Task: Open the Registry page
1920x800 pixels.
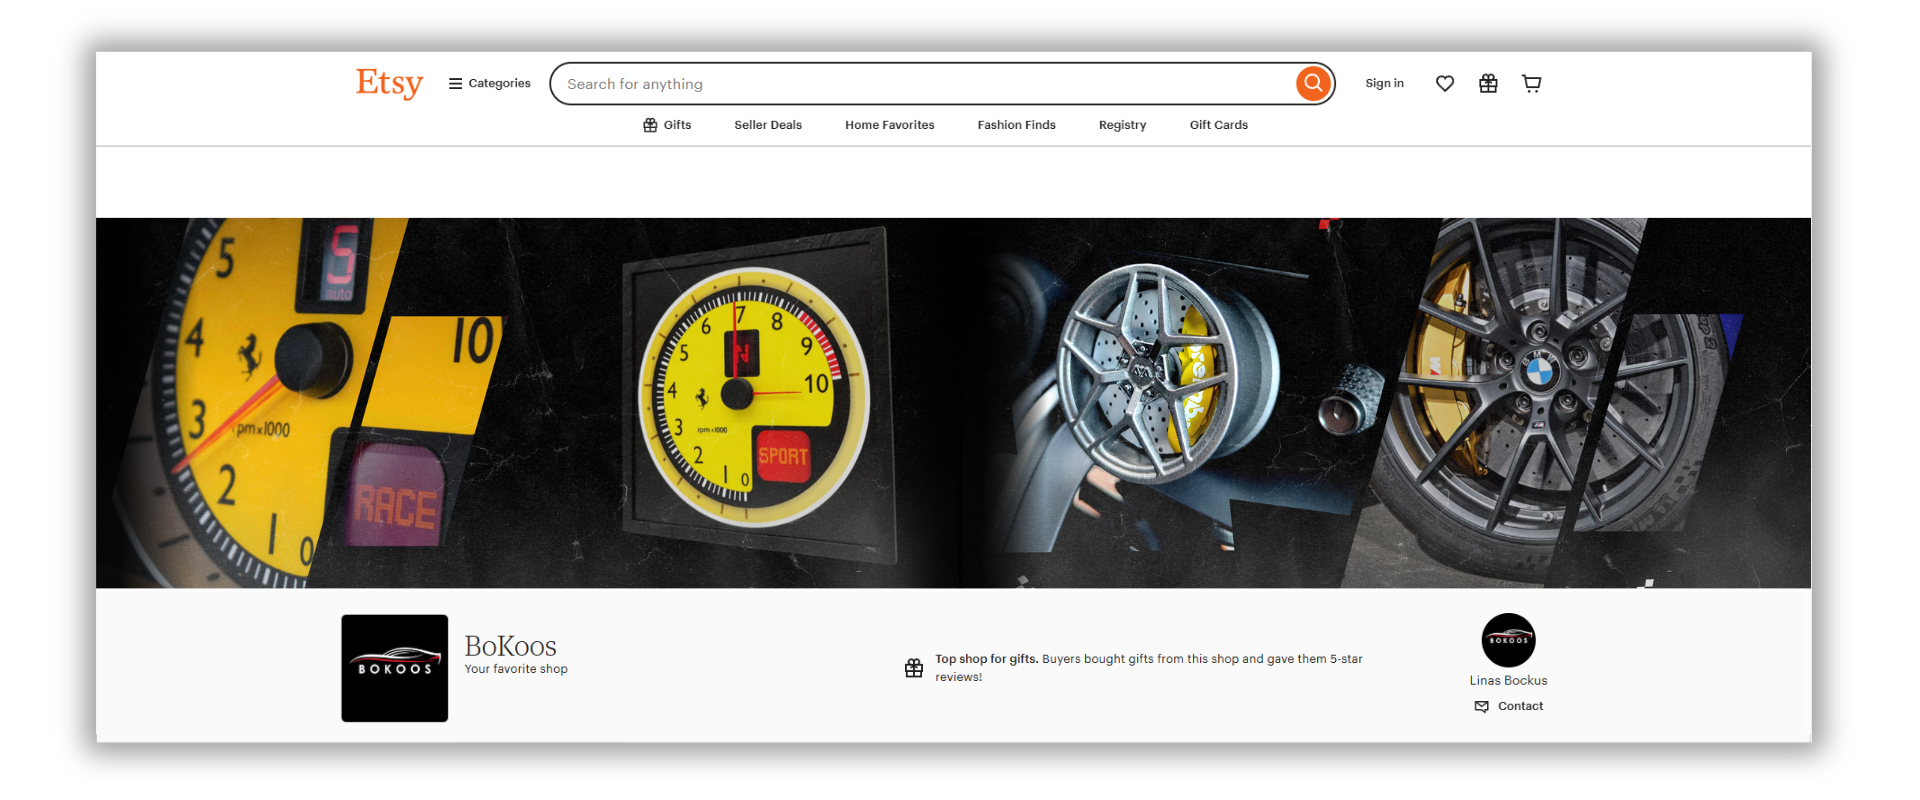Action: tap(1122, 125)
